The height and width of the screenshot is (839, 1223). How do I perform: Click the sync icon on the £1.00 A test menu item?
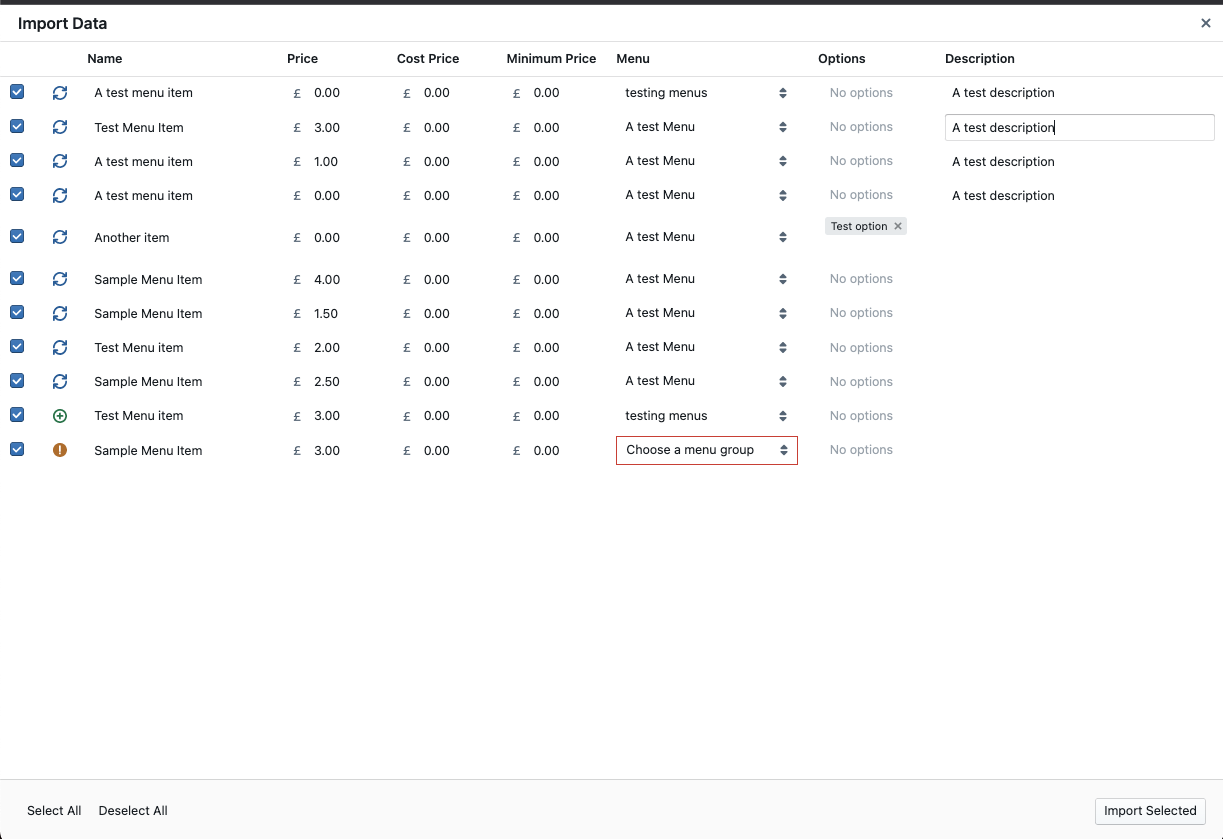(60, 161)
